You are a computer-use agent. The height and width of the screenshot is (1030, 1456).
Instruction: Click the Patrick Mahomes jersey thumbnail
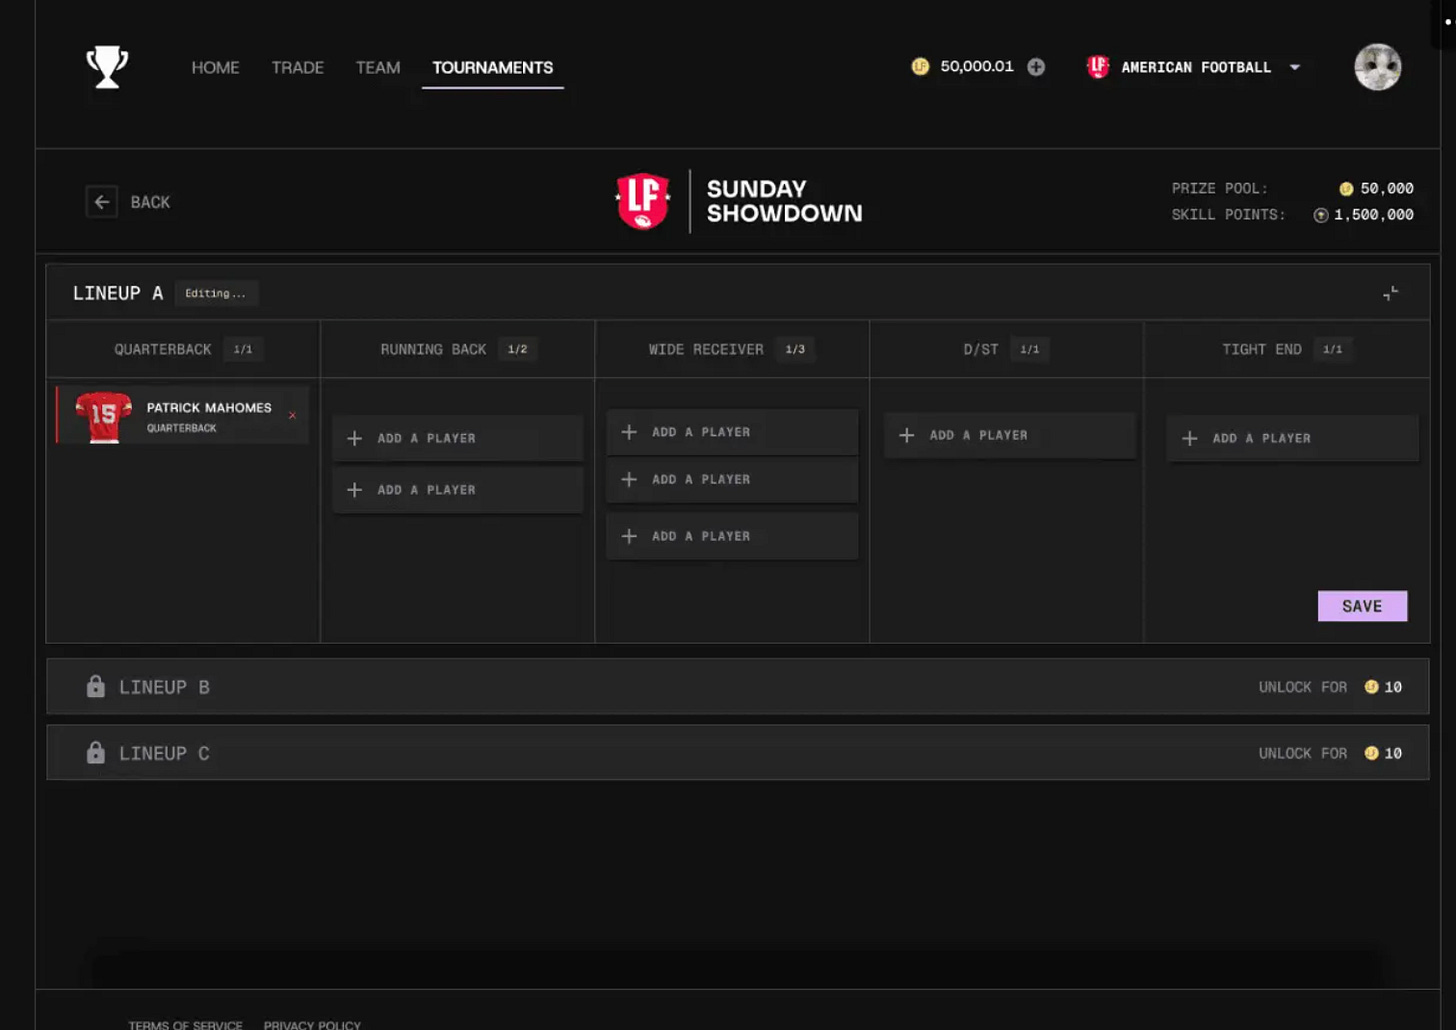tap(103, 416)
